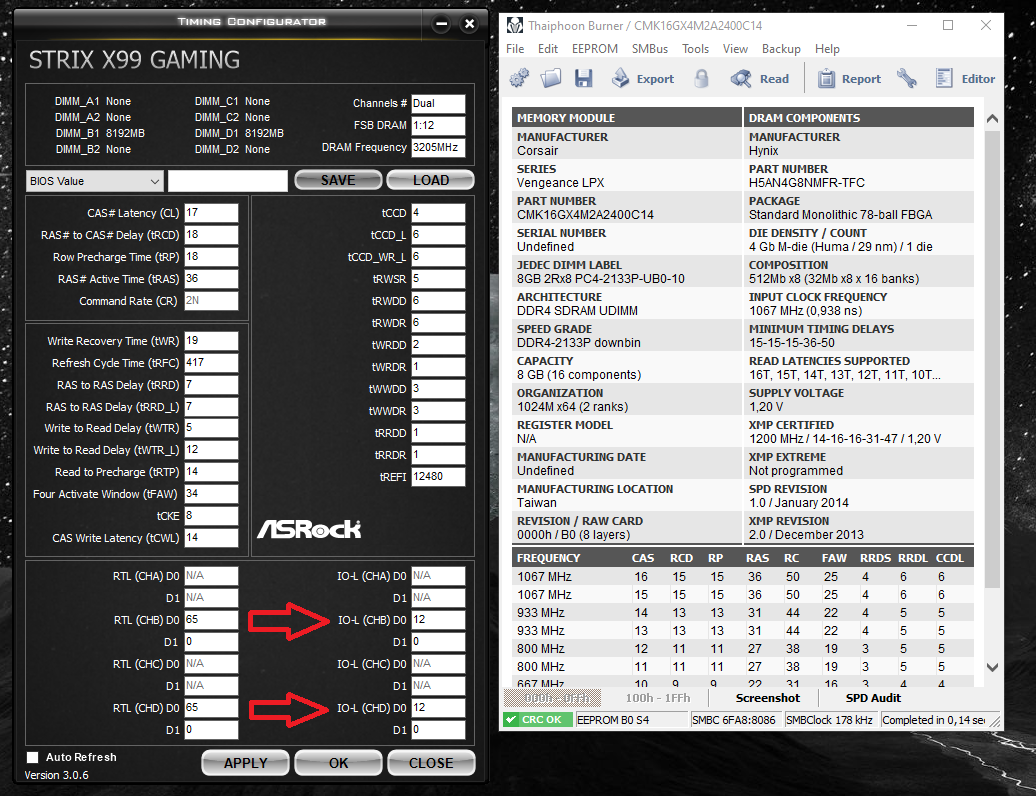Open the Editor toolbar button
Image resolution: width=1036 pixels, height=796 pixels.
click(x=965, y=79)
